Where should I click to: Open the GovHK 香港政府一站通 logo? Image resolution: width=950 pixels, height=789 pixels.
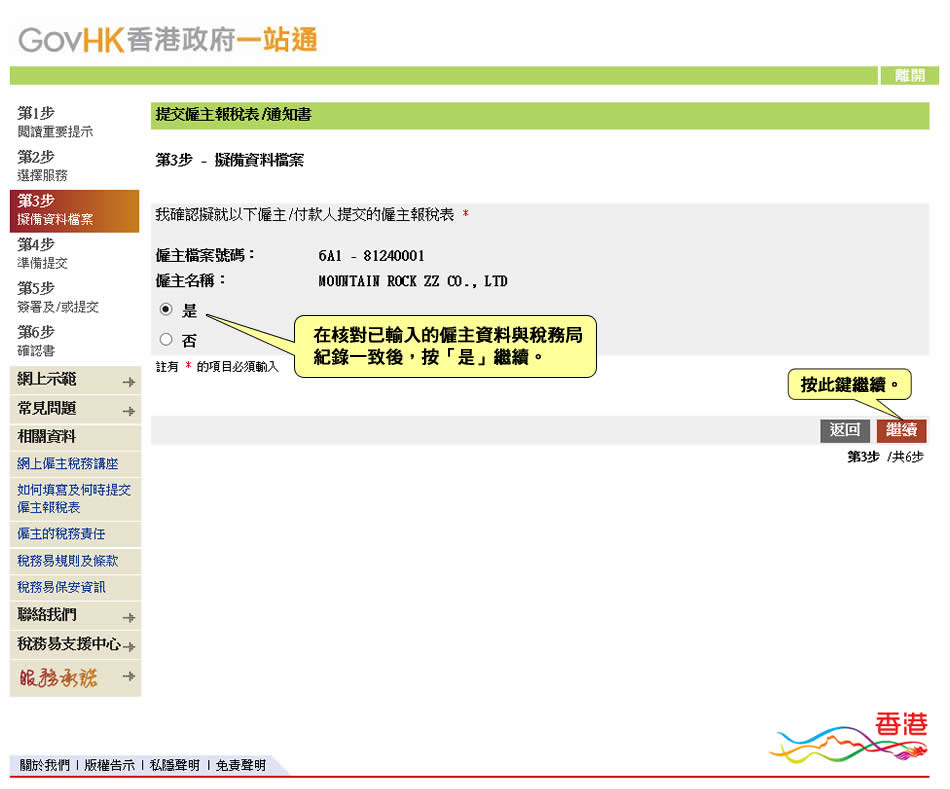coord(168,40)
